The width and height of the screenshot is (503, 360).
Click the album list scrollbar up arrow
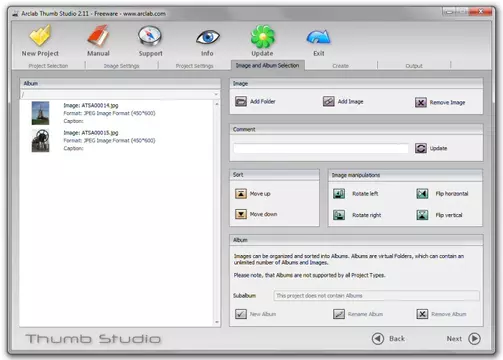click(x=217, y=104)
